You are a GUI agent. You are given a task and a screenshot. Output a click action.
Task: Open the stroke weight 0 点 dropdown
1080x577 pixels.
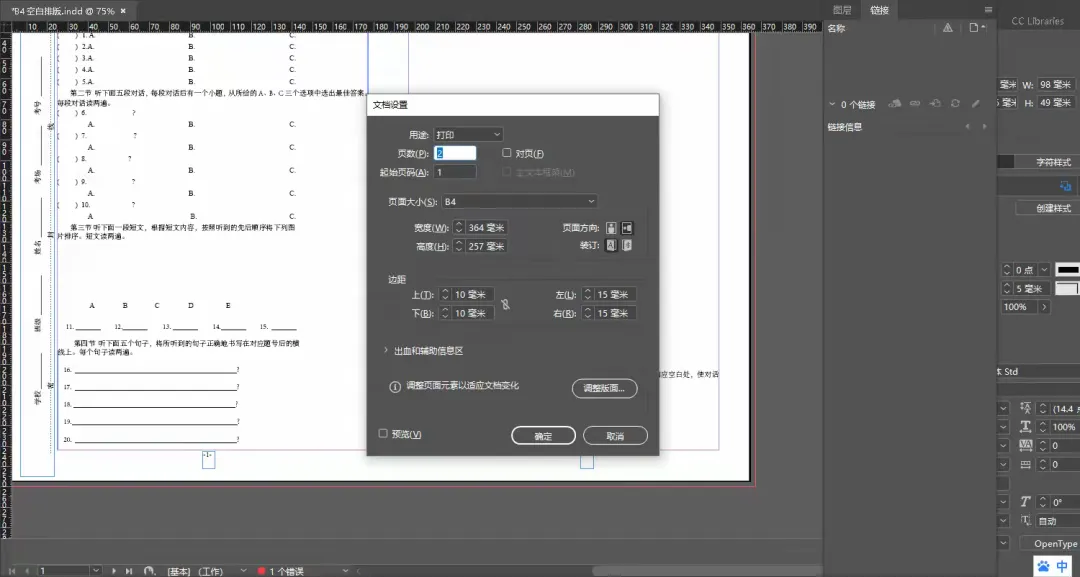click(x=1044, y=270)
